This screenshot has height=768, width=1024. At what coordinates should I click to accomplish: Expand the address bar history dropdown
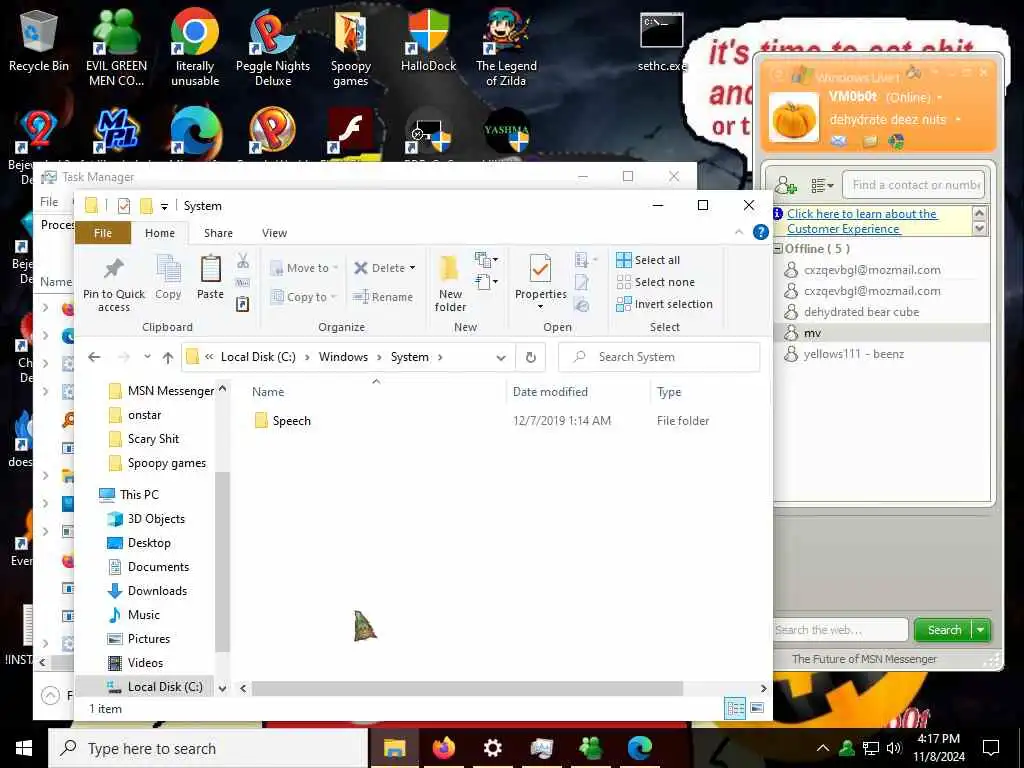tap(501, 357)
